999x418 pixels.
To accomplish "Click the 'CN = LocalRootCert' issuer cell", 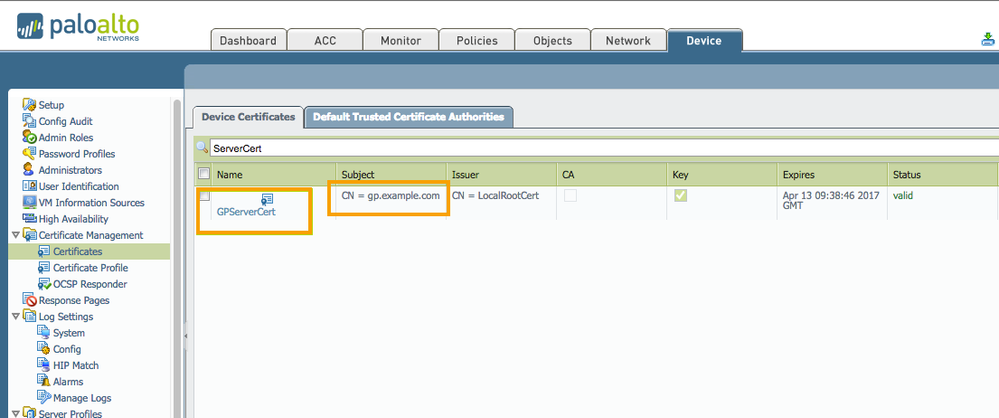I will (x=496, y=196).
